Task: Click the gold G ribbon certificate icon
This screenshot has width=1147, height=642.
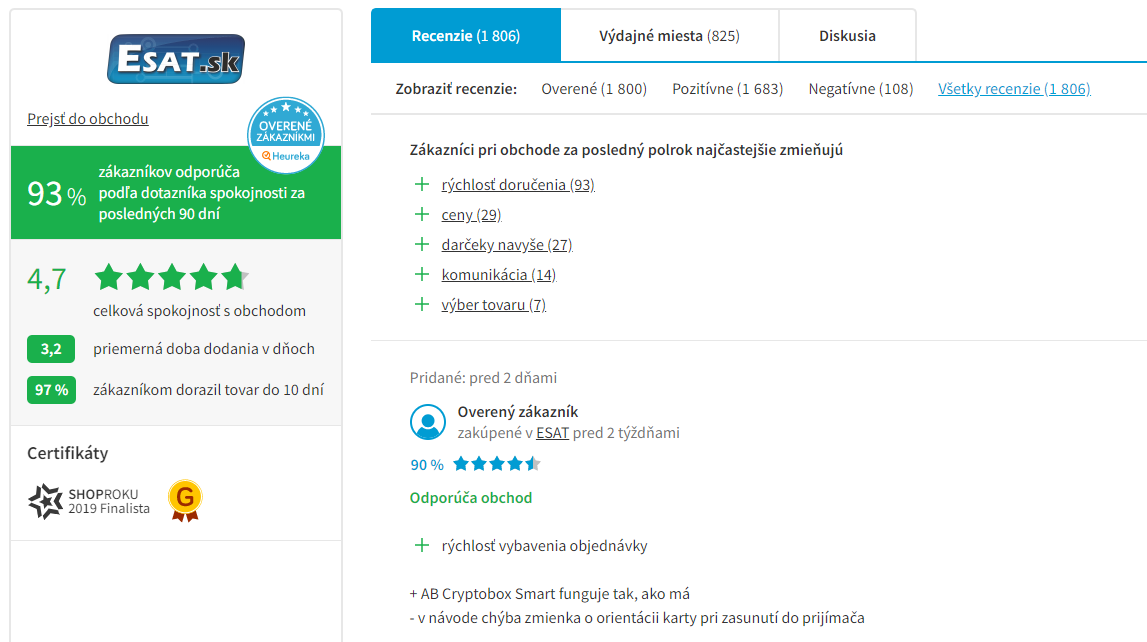Action: coord(185,501)
